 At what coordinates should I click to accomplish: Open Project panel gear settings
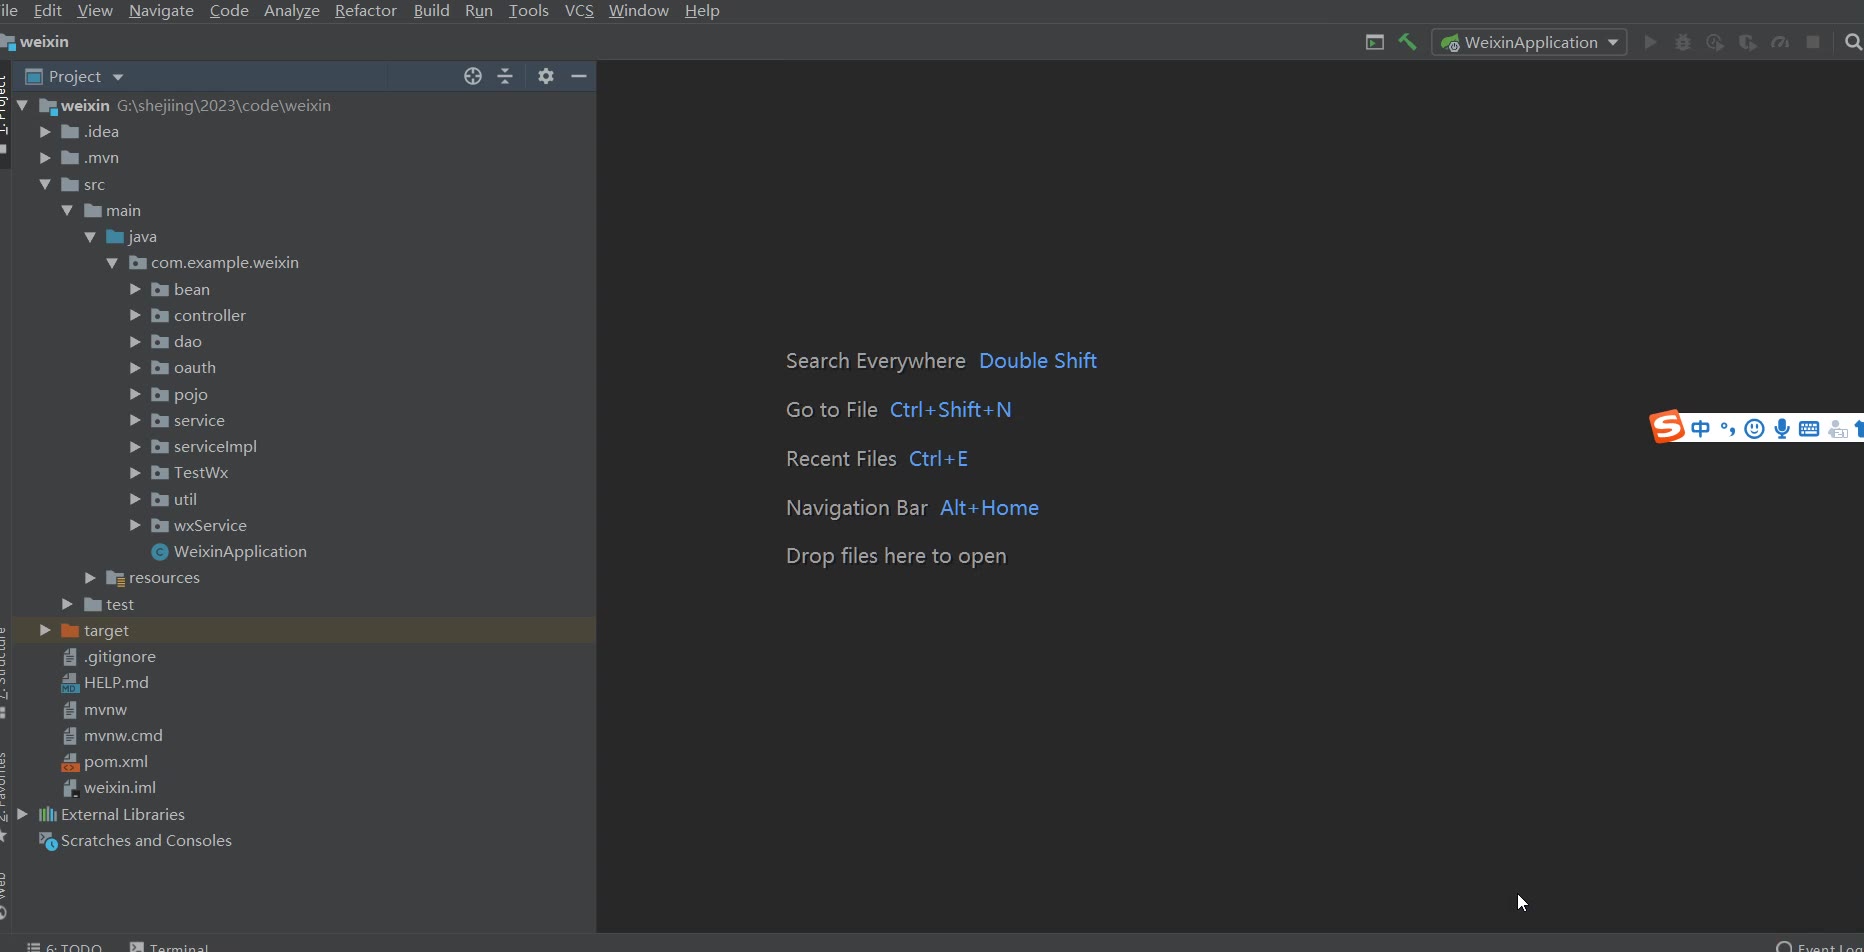click(x=545, y=76)
